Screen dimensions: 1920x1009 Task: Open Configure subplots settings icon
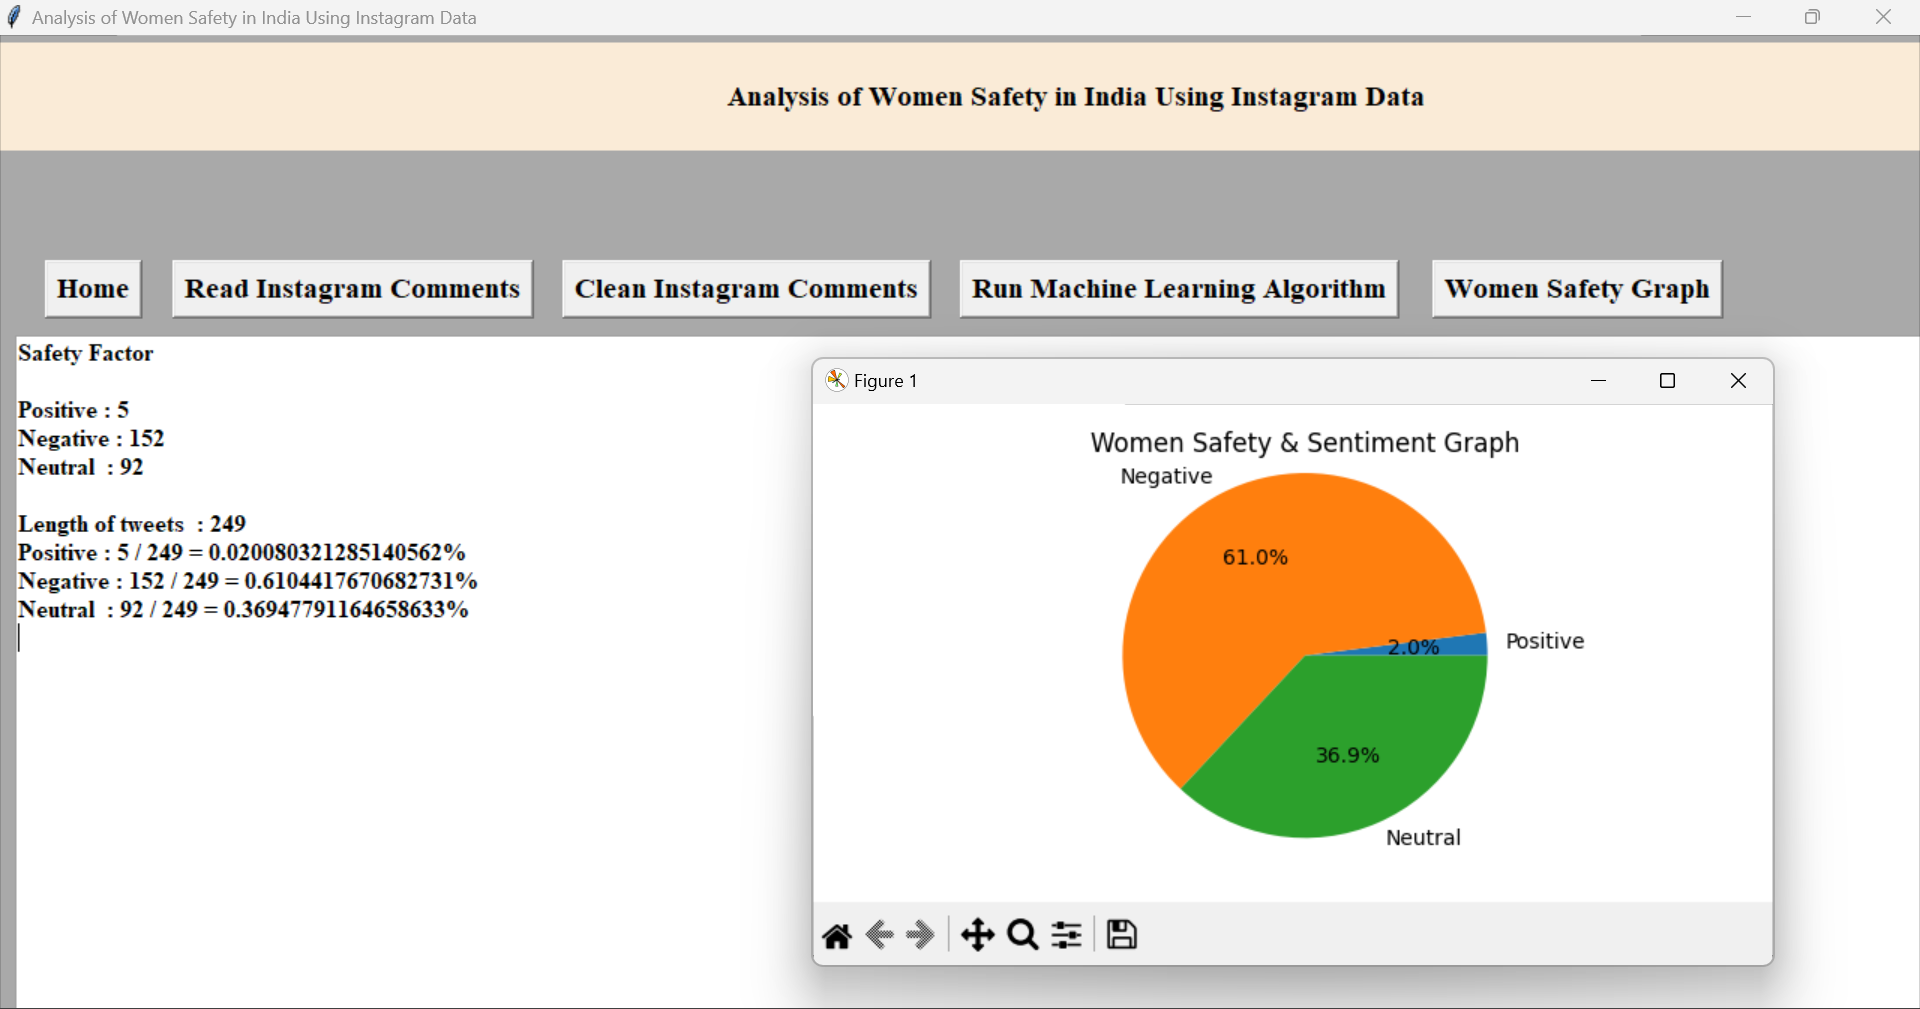tap(1067, 935)
